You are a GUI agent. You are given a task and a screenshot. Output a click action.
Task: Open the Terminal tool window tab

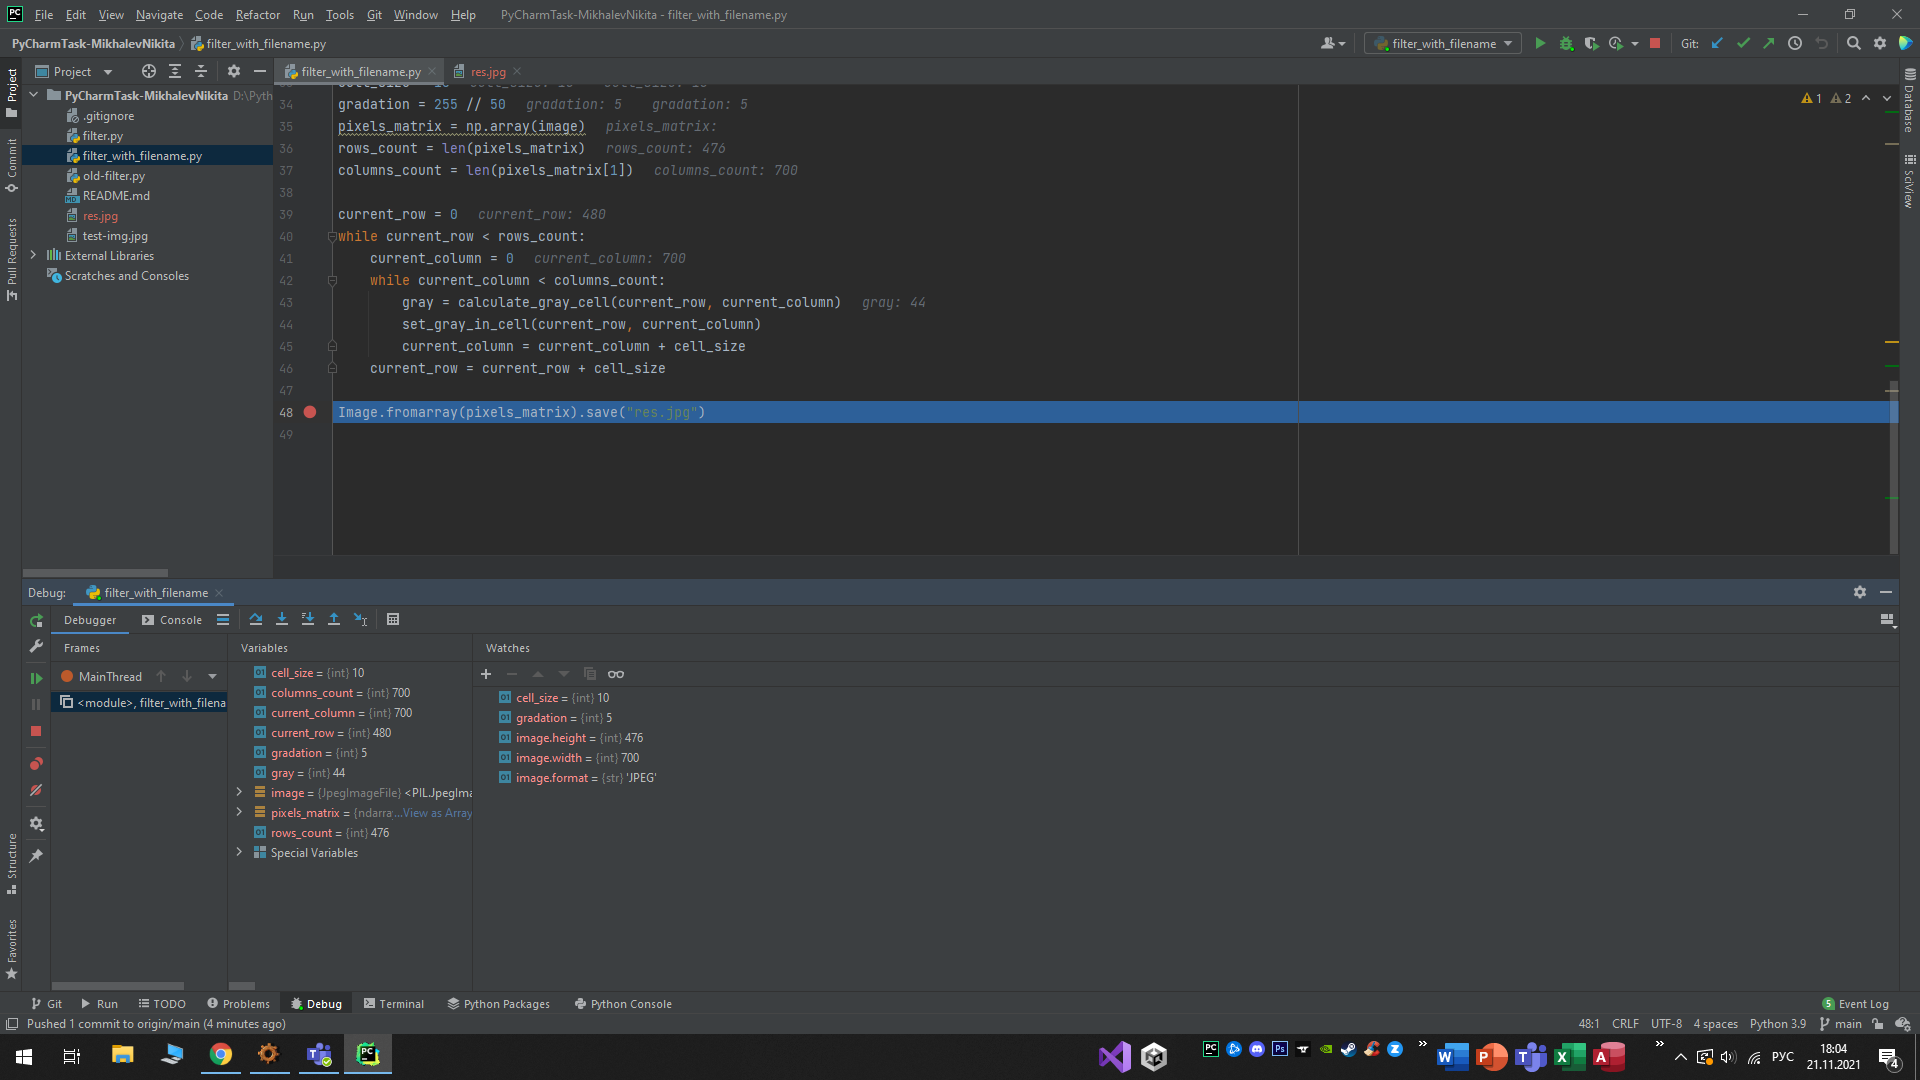(393, 1004)
